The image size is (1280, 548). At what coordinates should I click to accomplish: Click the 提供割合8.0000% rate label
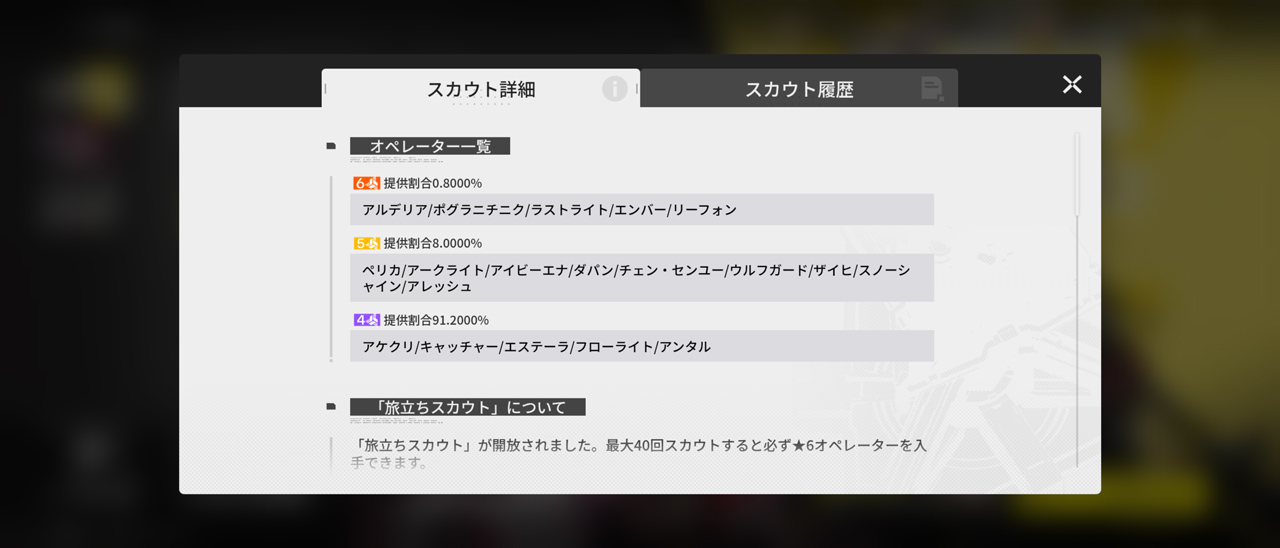433,243
